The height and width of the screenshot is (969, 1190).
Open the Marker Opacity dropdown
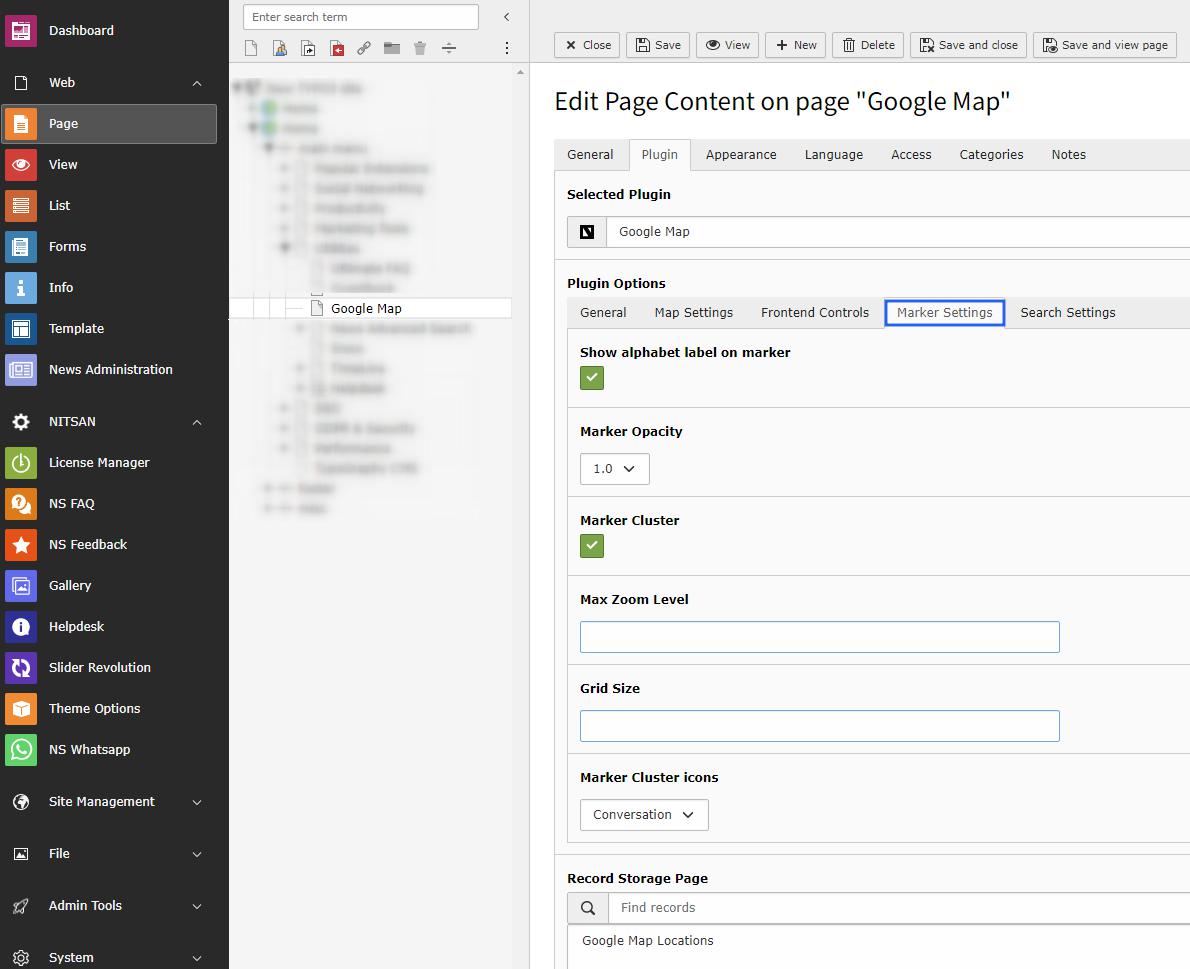pyautogui.click(x=615, y=469)
